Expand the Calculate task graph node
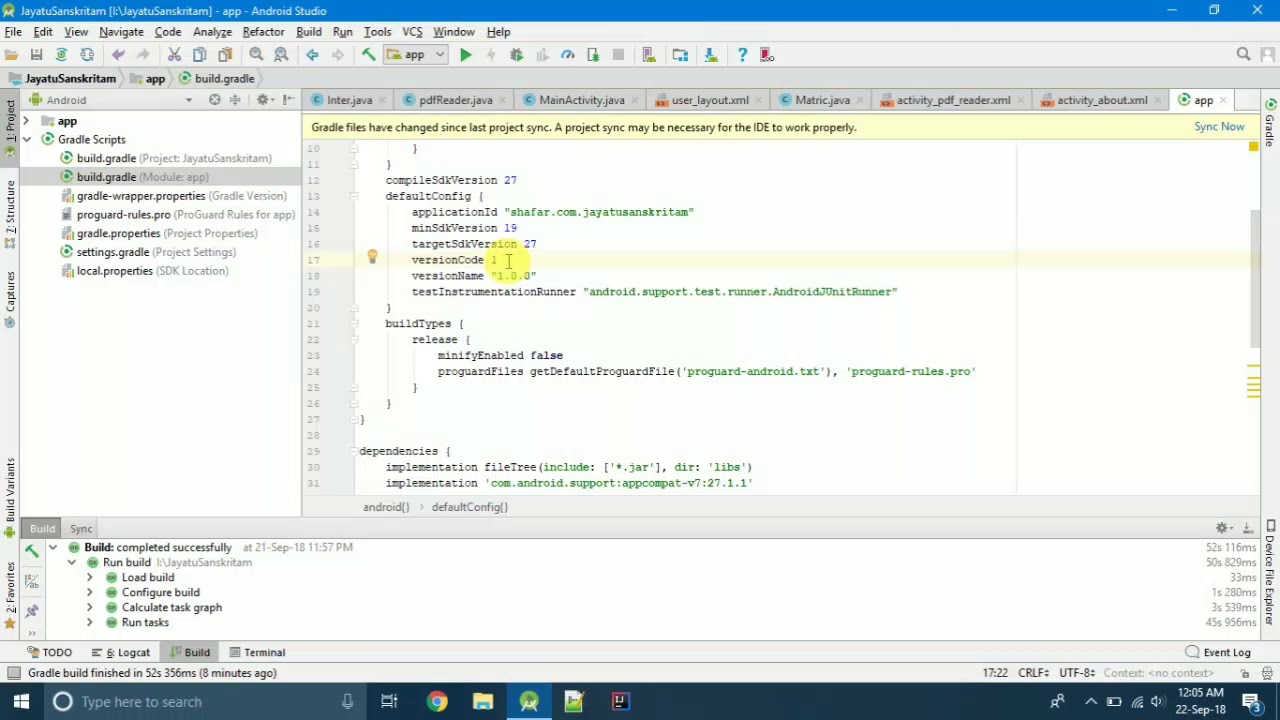 (x=89, y=608)
